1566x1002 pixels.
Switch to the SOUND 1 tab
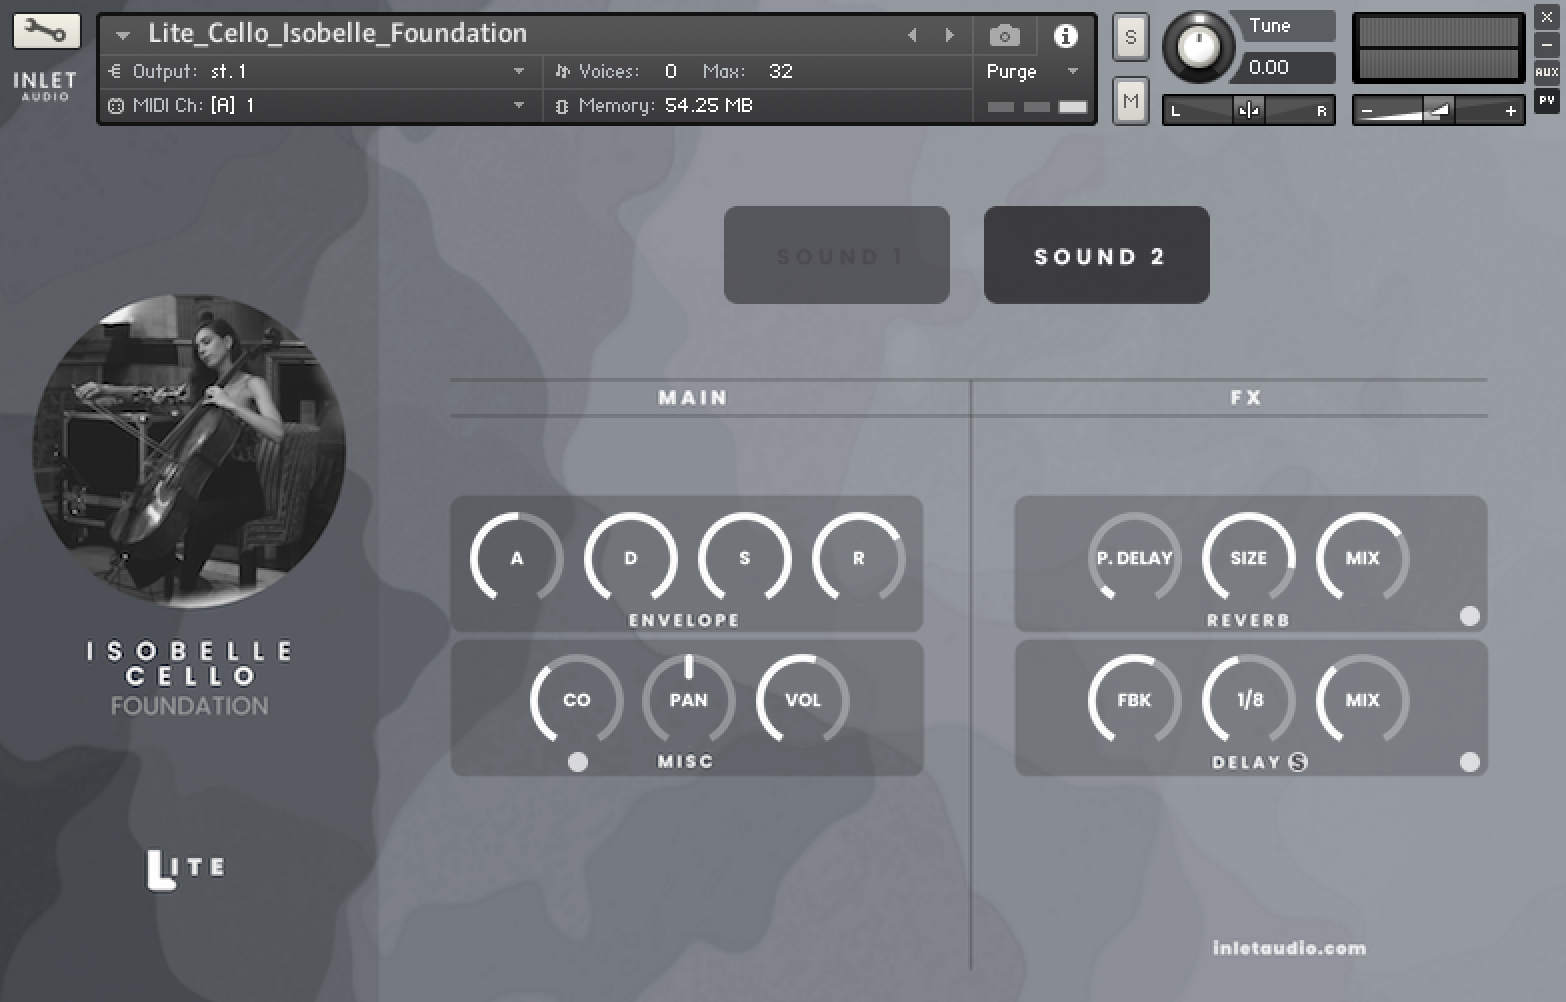pyautogui.click(x=836, y=255)
